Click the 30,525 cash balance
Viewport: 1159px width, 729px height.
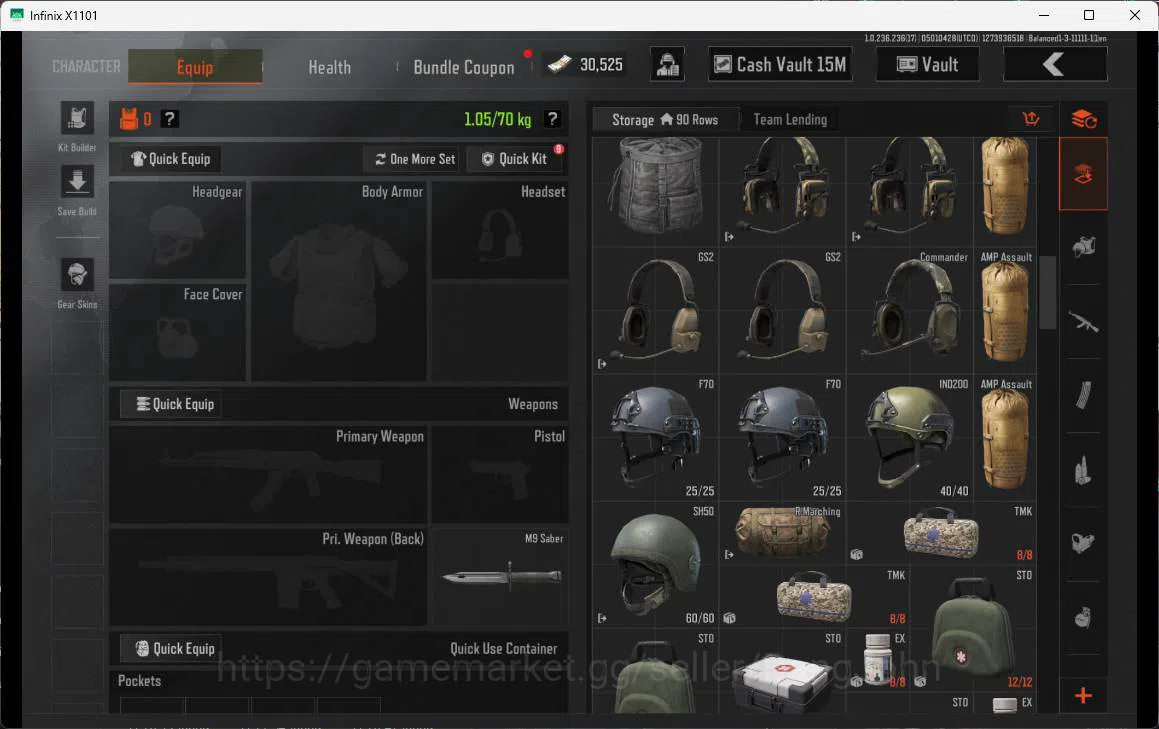point(586,65)
